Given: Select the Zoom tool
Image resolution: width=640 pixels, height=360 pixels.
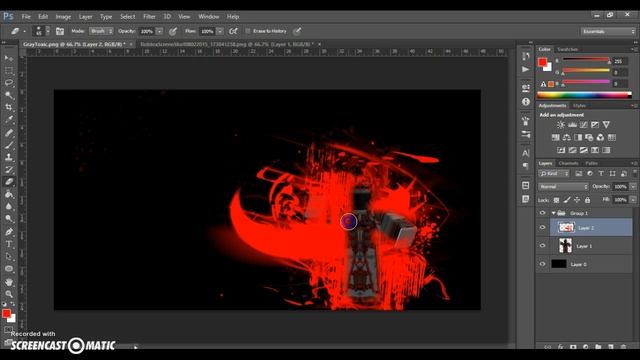Looking at the screenshot, I should (9, 294).
